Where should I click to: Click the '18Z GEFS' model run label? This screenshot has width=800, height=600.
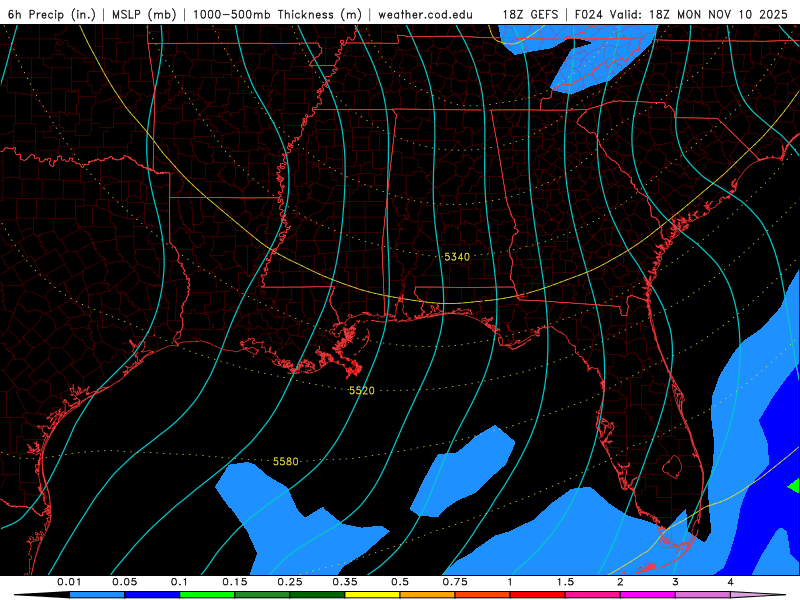coord(530,14)
